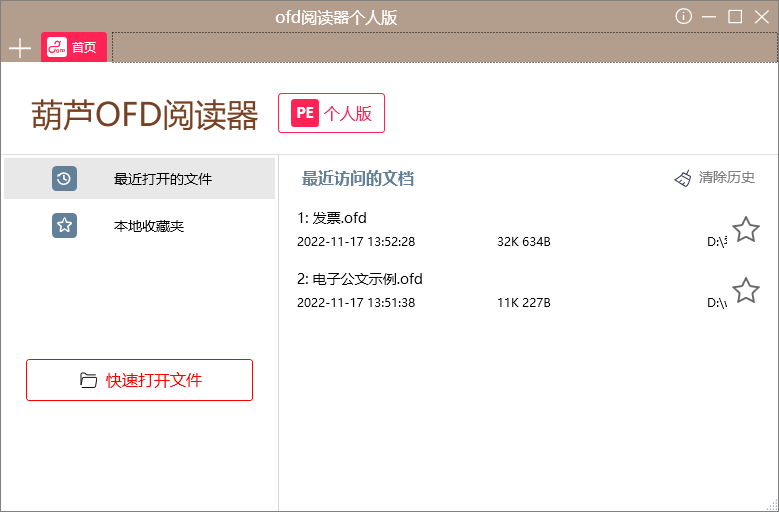Maximize the ofd阅读器 window
Viewport: 779px width, 512px height.
pyautogui.click(x=735, y=16)
